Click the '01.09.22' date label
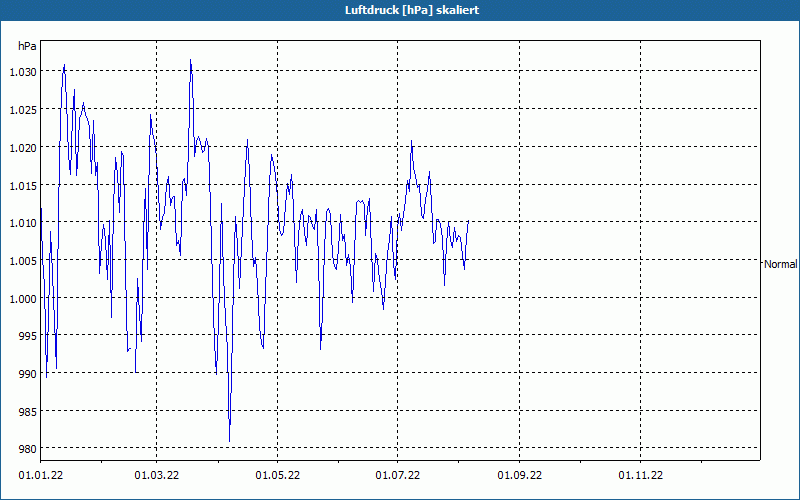 [520, 476]
